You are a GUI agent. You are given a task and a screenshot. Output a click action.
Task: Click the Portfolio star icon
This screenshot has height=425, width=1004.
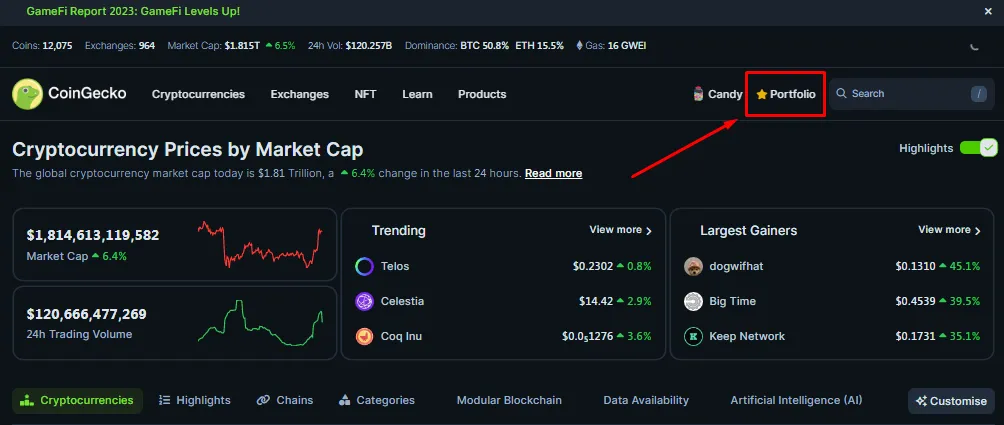(x=761, y=94)
